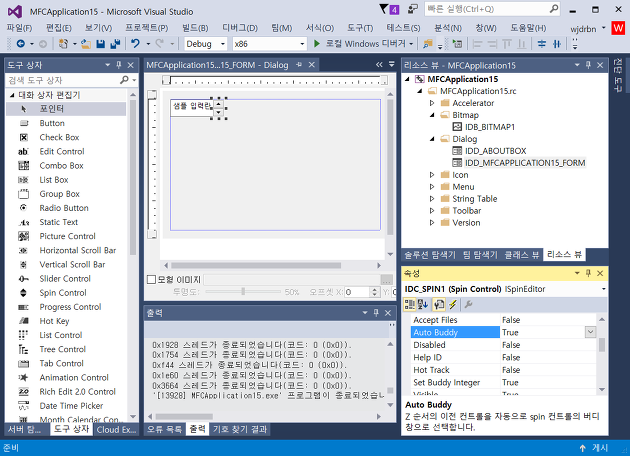Select the Button tool in toolbox
The width and height of the screenshot is (630, 456).
(52, 123)
